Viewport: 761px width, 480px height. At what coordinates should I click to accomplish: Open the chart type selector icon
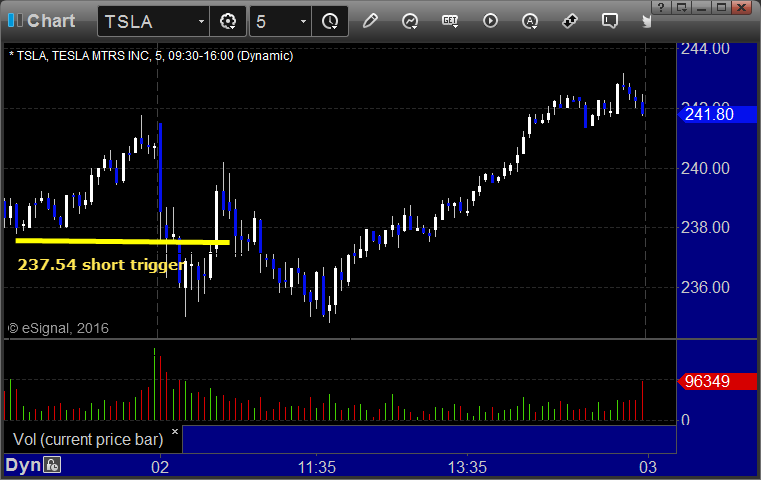410,21
